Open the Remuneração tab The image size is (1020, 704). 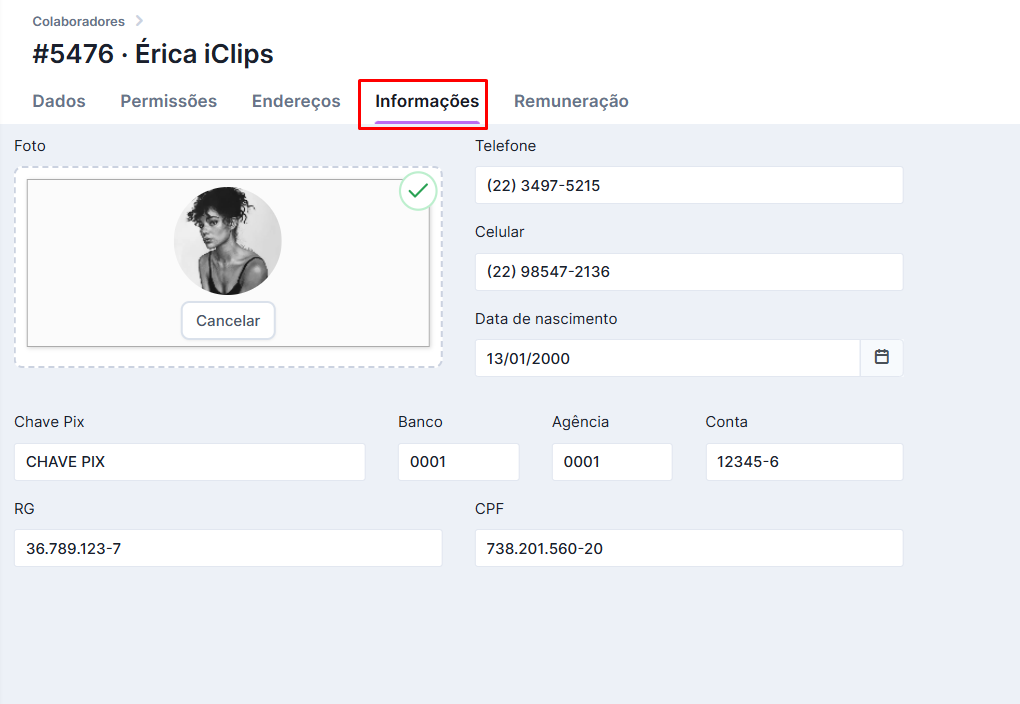point(571,101)
